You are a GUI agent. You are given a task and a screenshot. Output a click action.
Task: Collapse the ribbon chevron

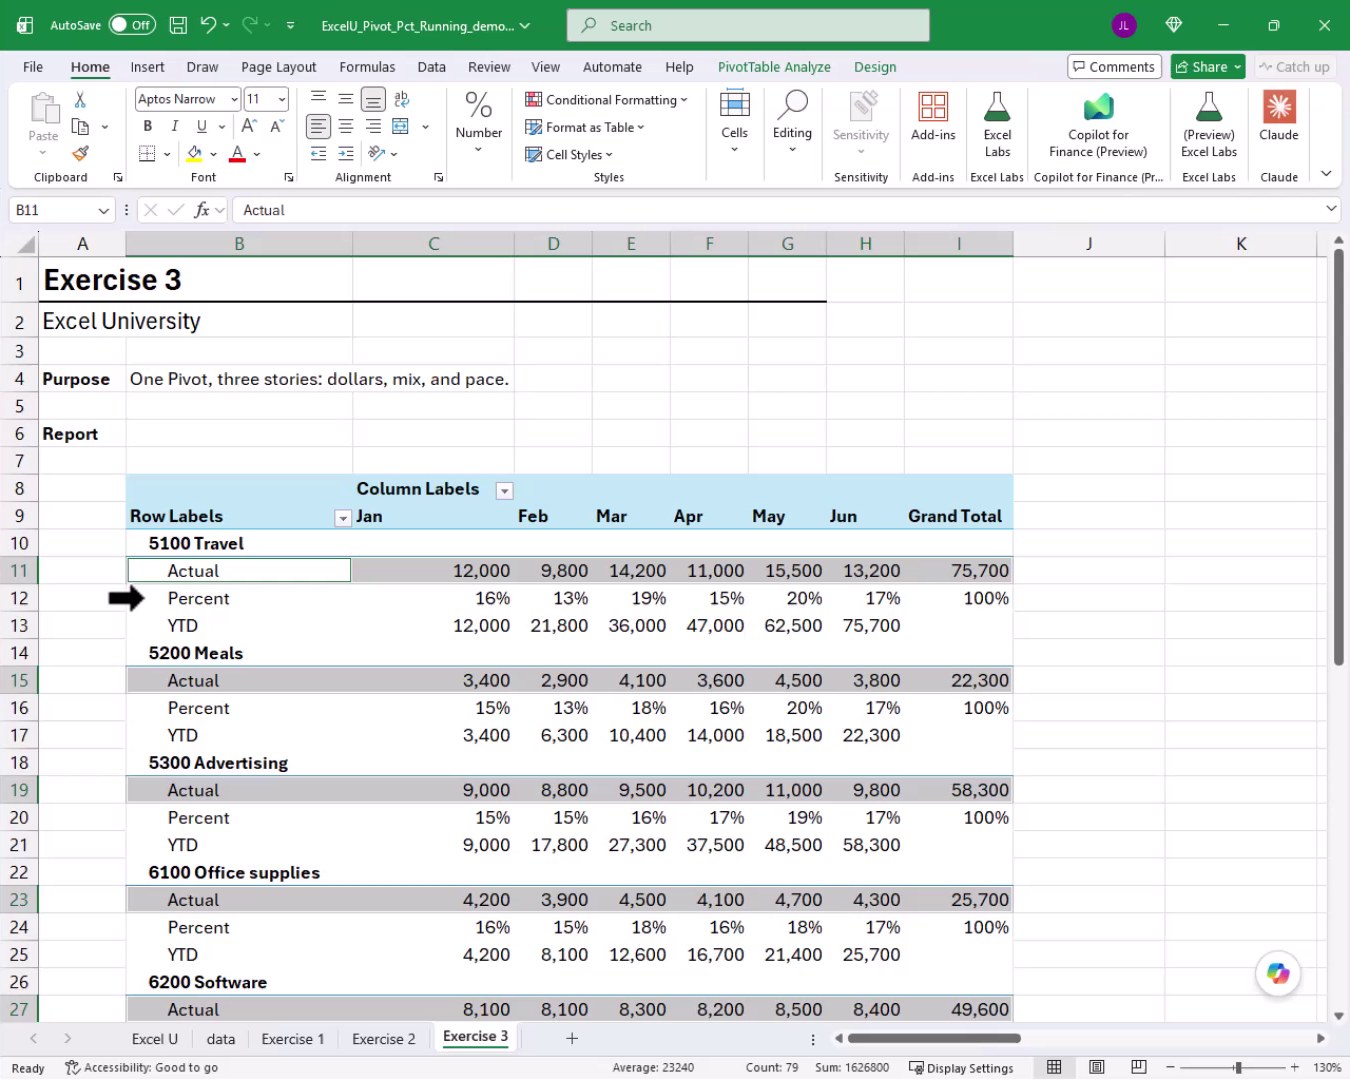click(x=1326, y=174)
